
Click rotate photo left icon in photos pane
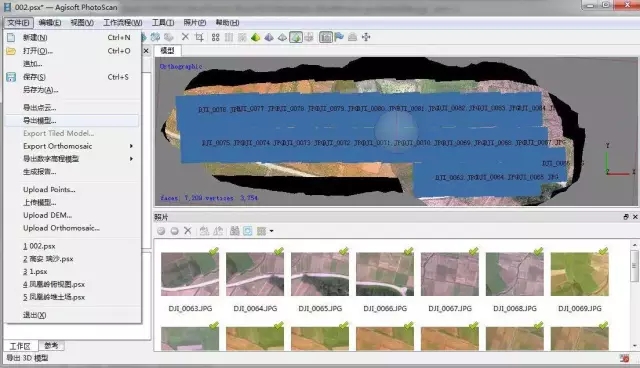(204, 231)
